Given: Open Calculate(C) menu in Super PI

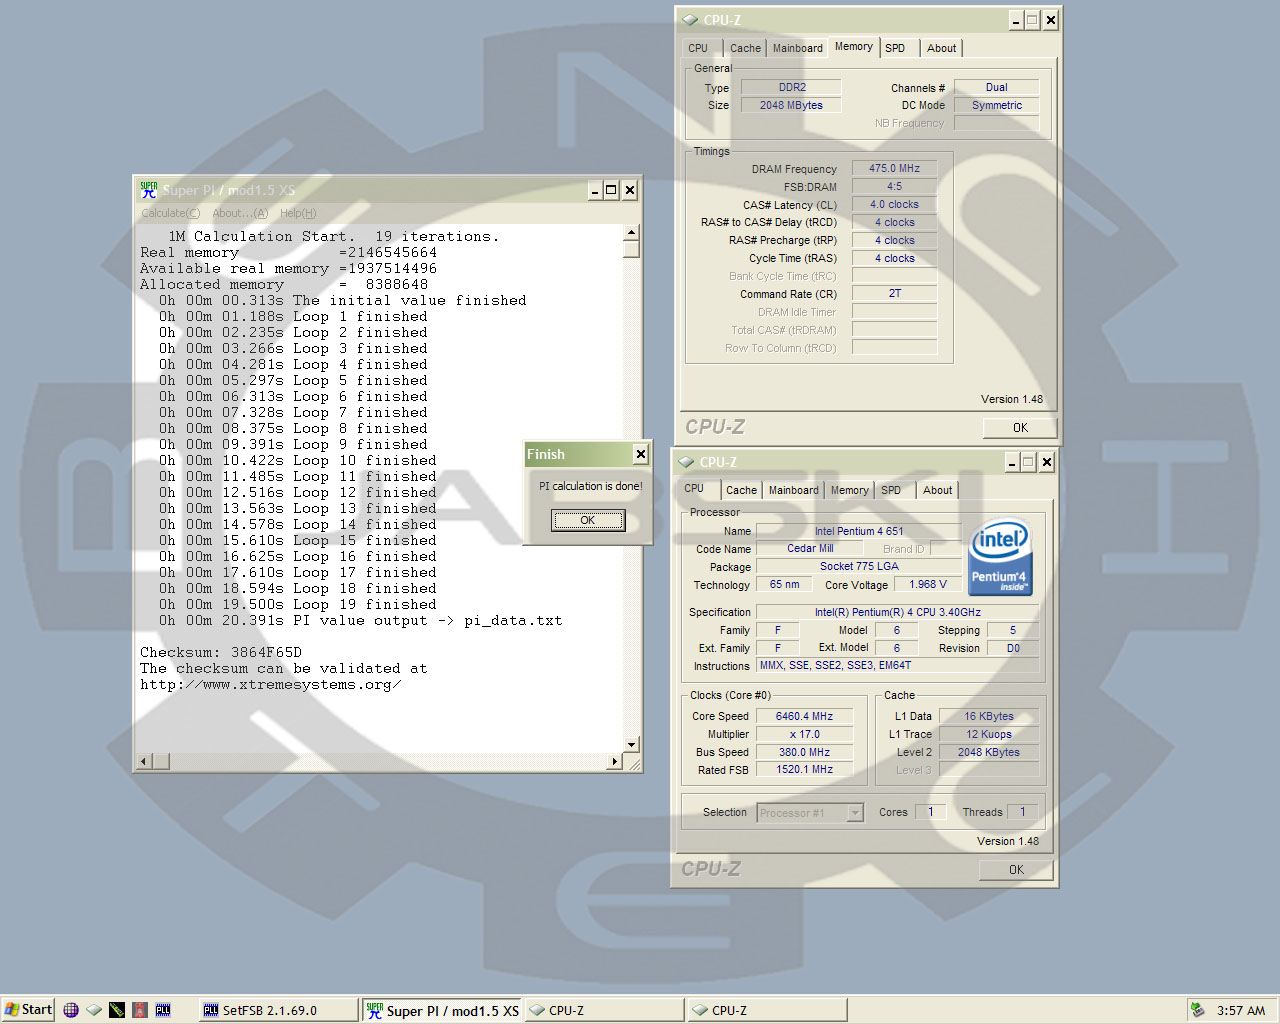Looking at the screenshot, I should click(x=170, y=213).
